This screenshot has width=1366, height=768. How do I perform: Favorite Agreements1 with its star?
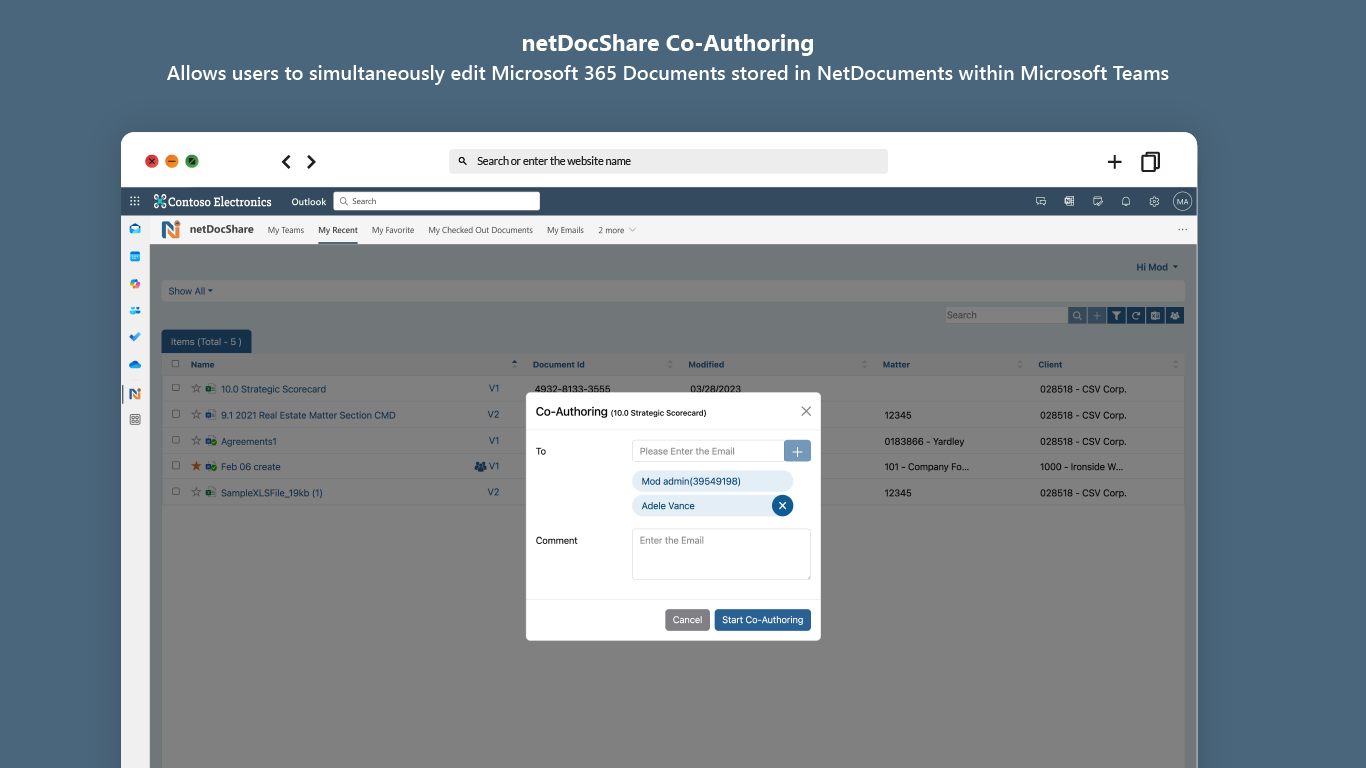tap(196, 440)
